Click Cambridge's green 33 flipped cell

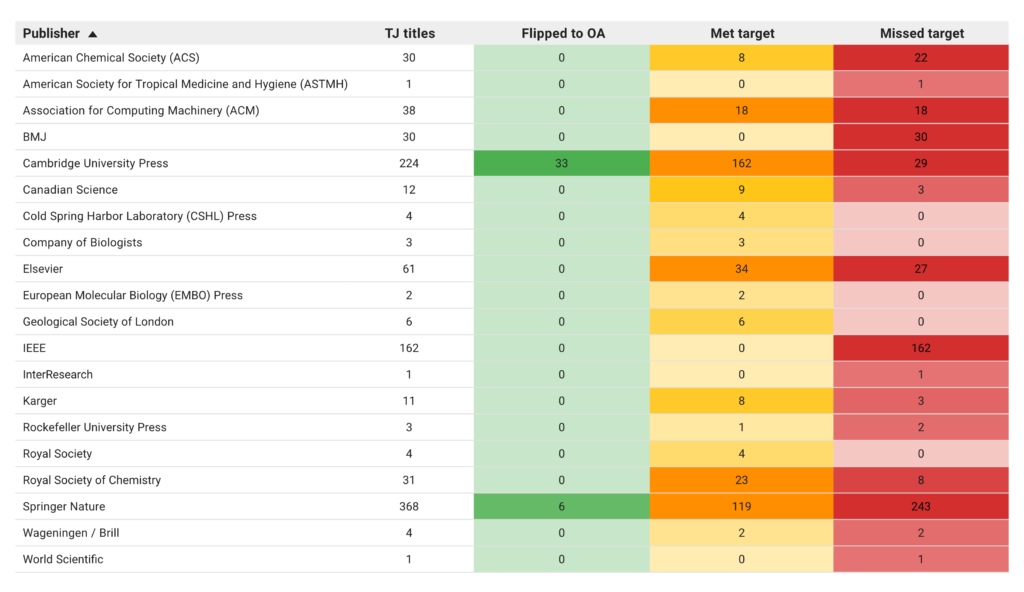click(562, 163)
